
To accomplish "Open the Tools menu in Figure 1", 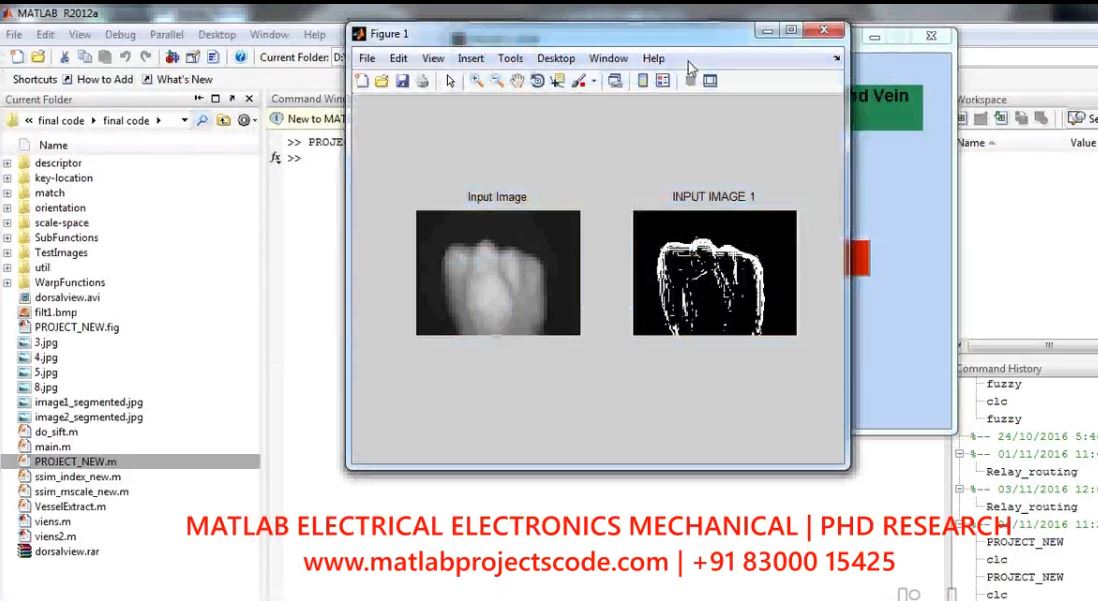I will click(510, 58).
